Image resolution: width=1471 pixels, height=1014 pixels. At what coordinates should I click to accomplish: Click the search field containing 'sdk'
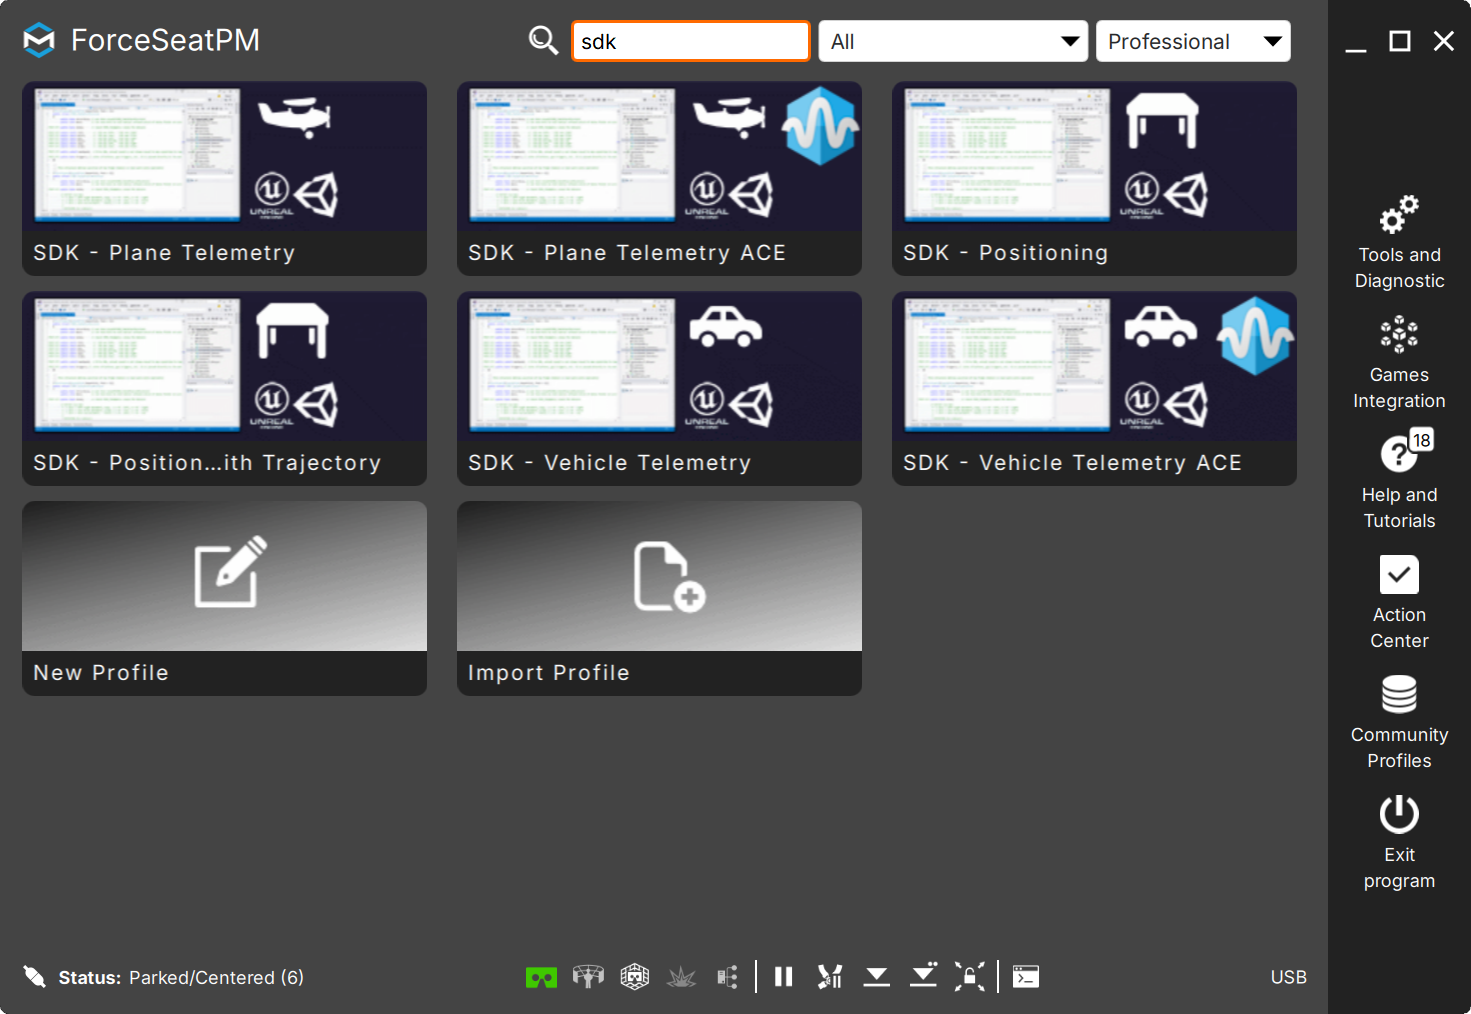pyautogui.click(x=691, y=41)
